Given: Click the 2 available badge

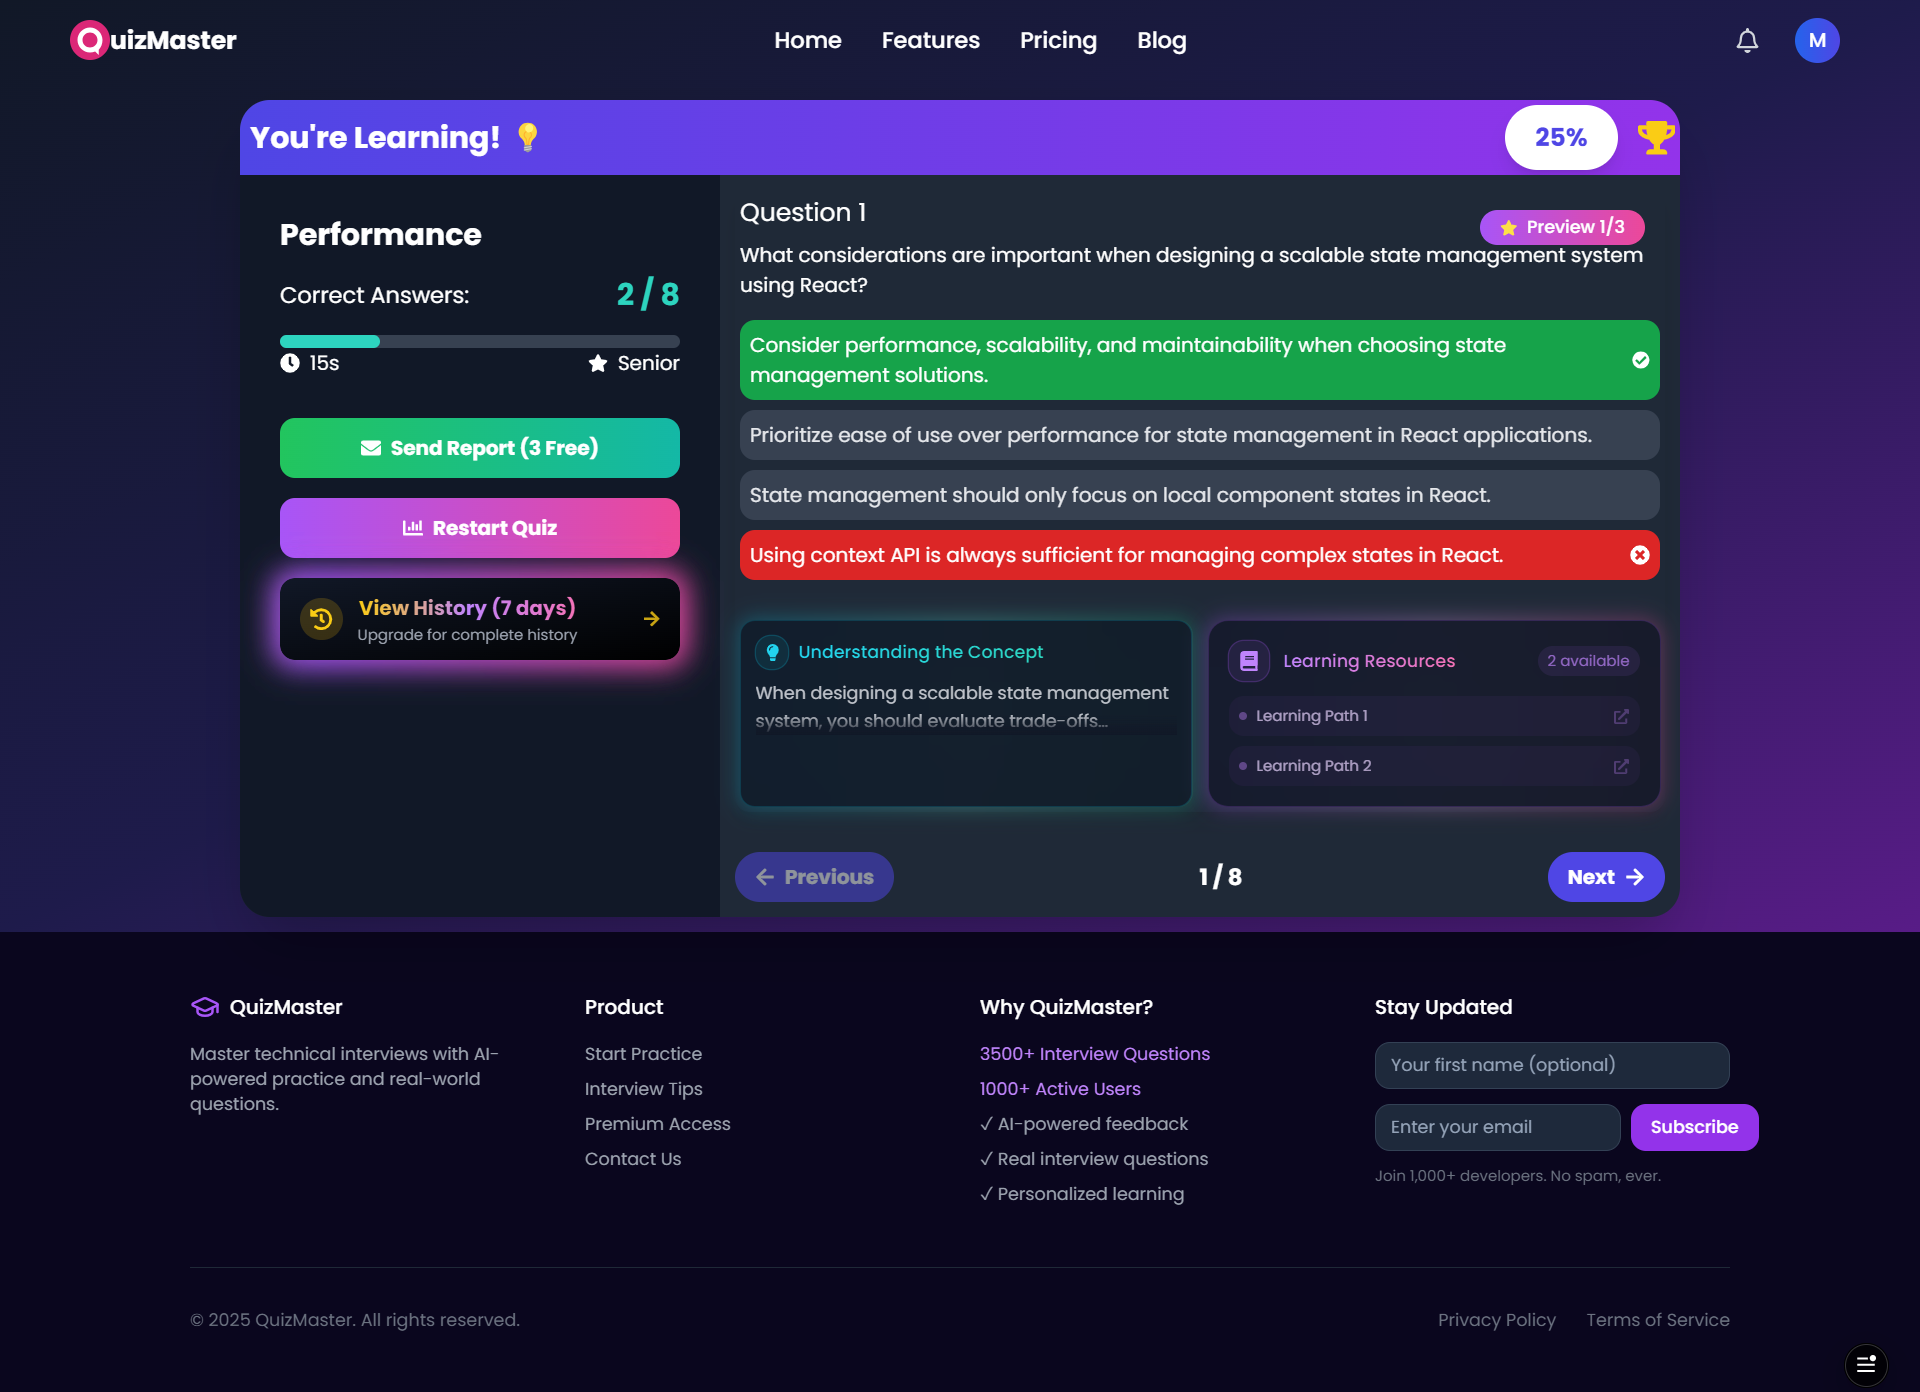Looking at the screenshot, I should (1588, 661).
